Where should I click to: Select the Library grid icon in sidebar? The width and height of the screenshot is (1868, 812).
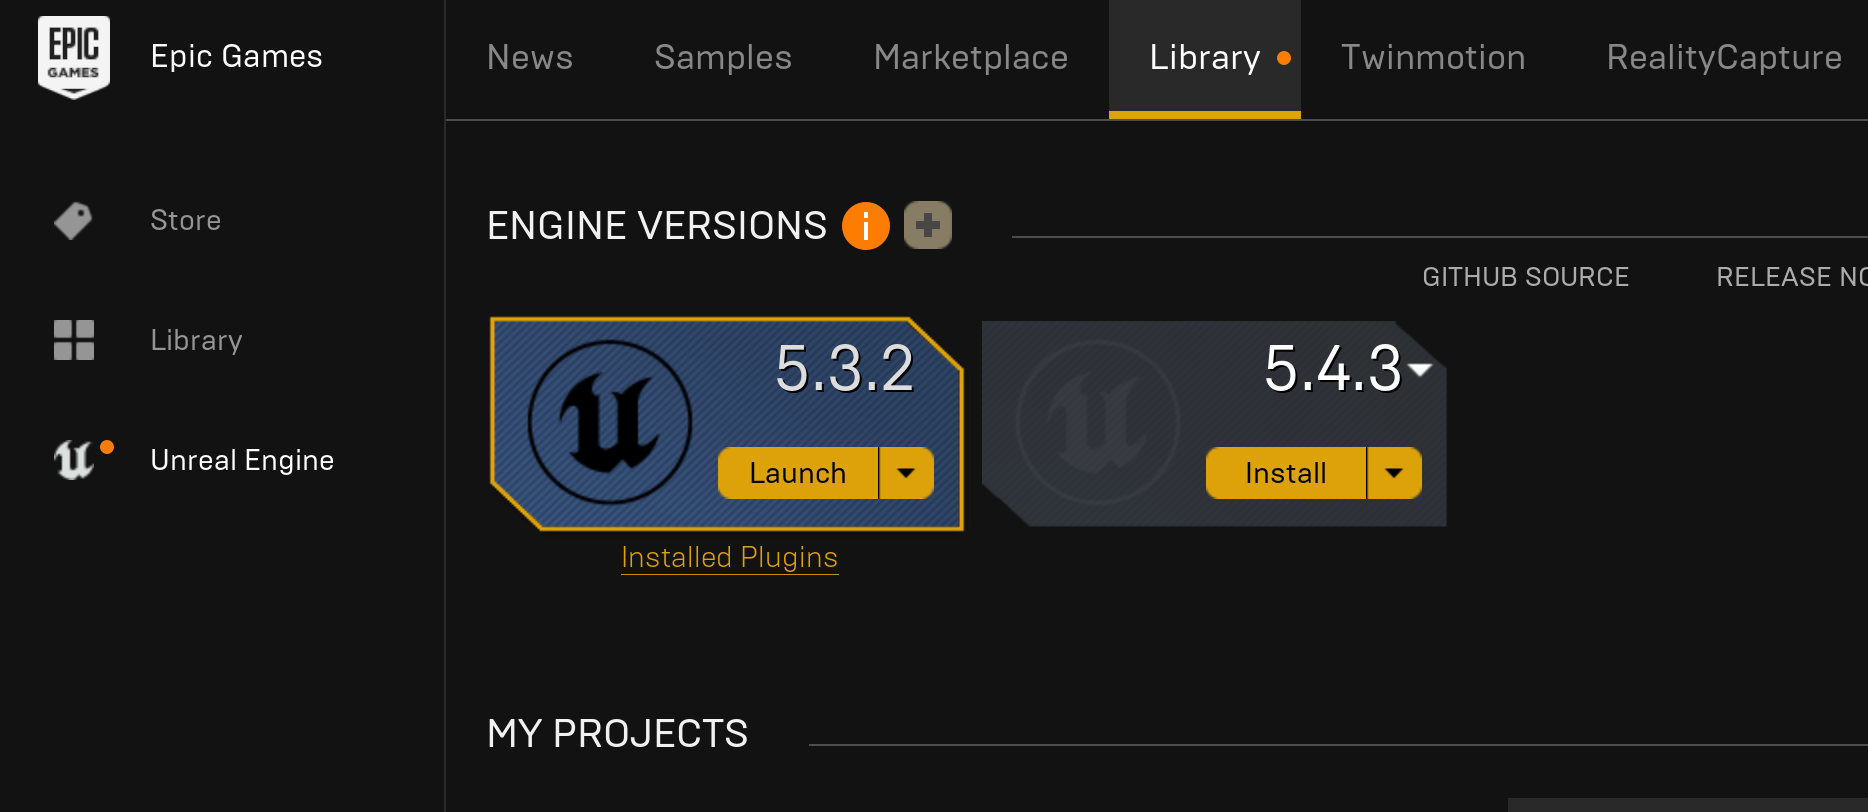click(x=74, y=340)
